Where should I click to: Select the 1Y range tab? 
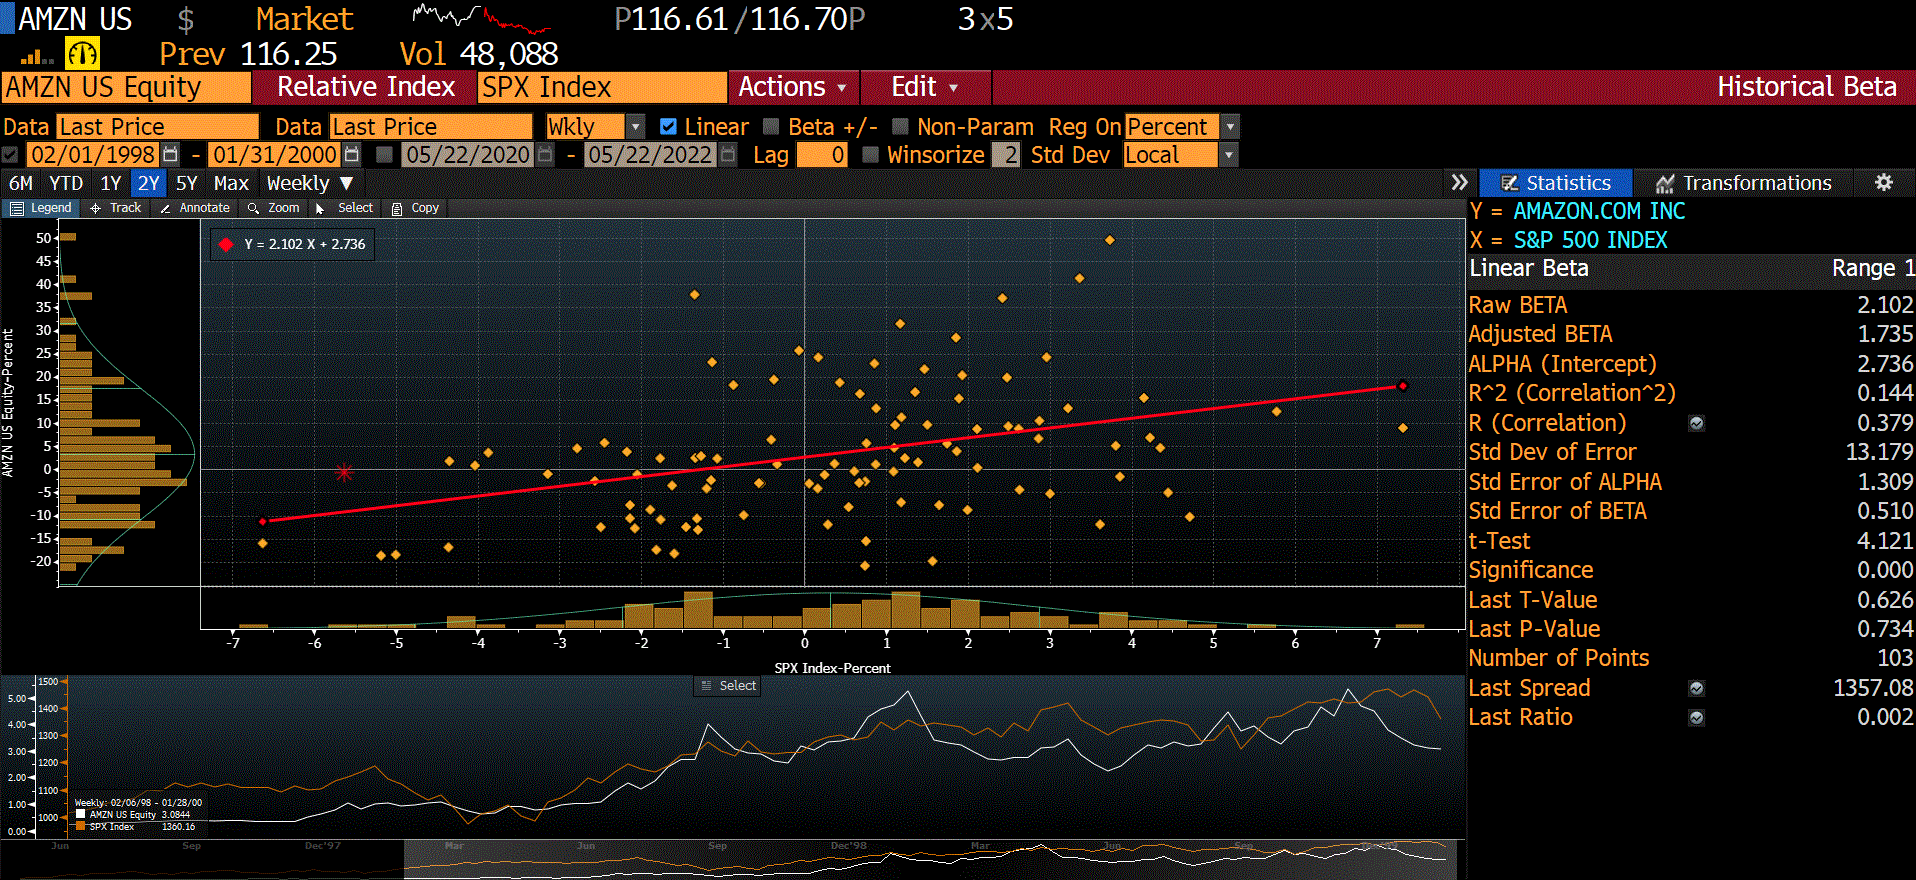(111, 183)
